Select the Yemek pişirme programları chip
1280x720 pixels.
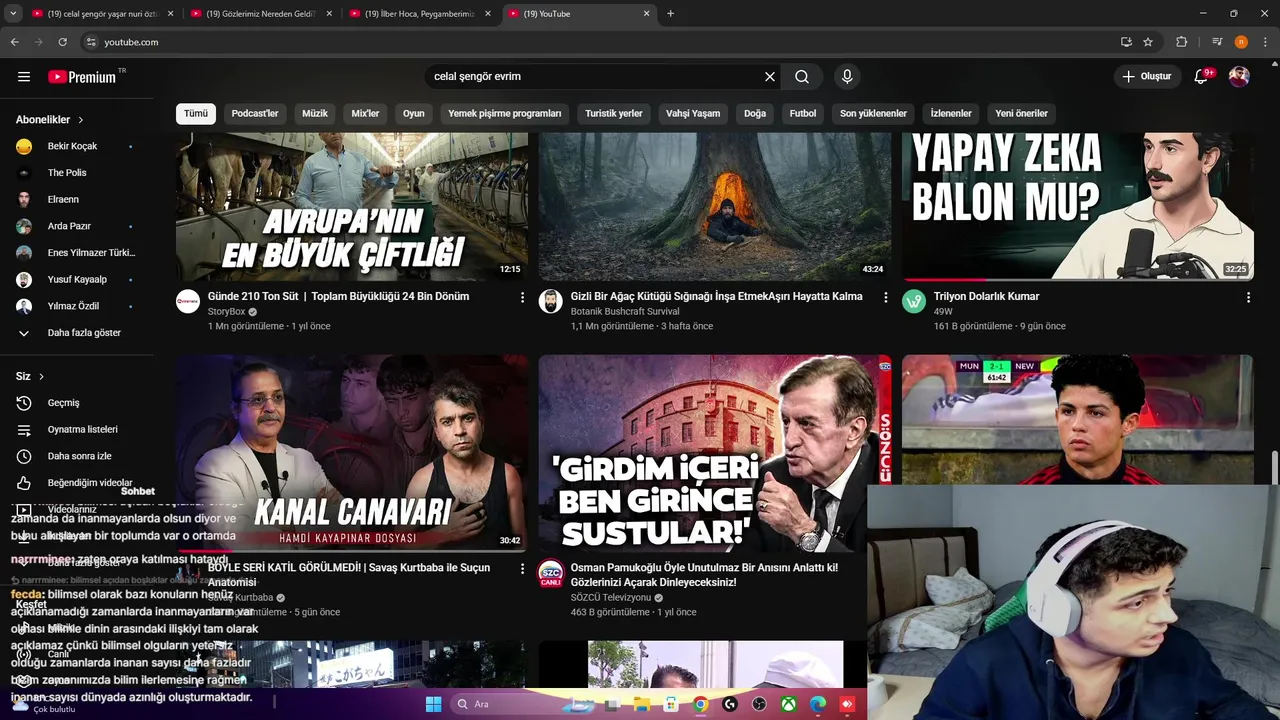(505, 113)
